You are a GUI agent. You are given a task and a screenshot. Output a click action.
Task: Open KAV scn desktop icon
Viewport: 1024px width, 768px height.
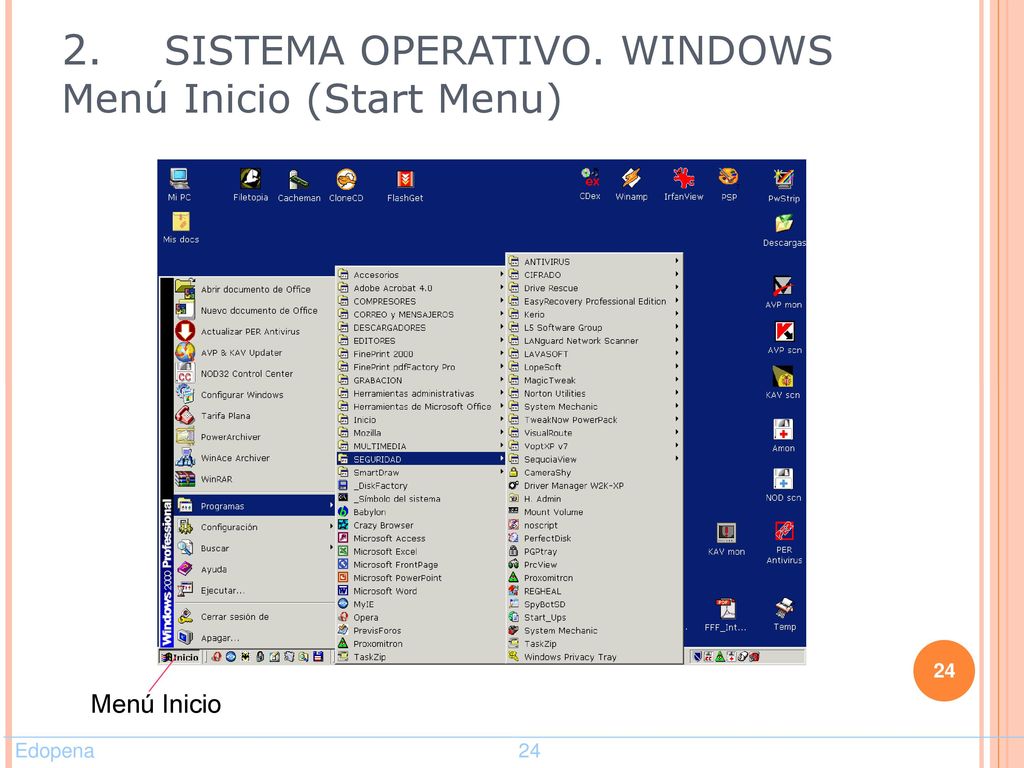click(x=783, y=382)
